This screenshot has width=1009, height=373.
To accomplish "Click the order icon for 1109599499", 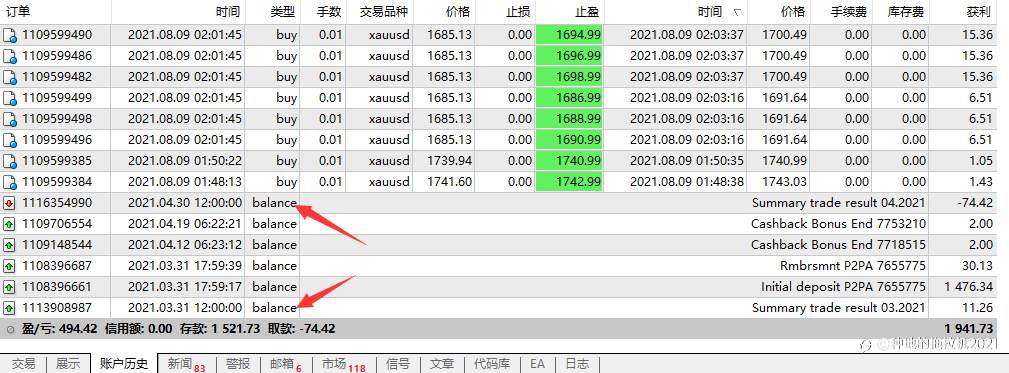I will pyautogui.click(x=10, y=98).
